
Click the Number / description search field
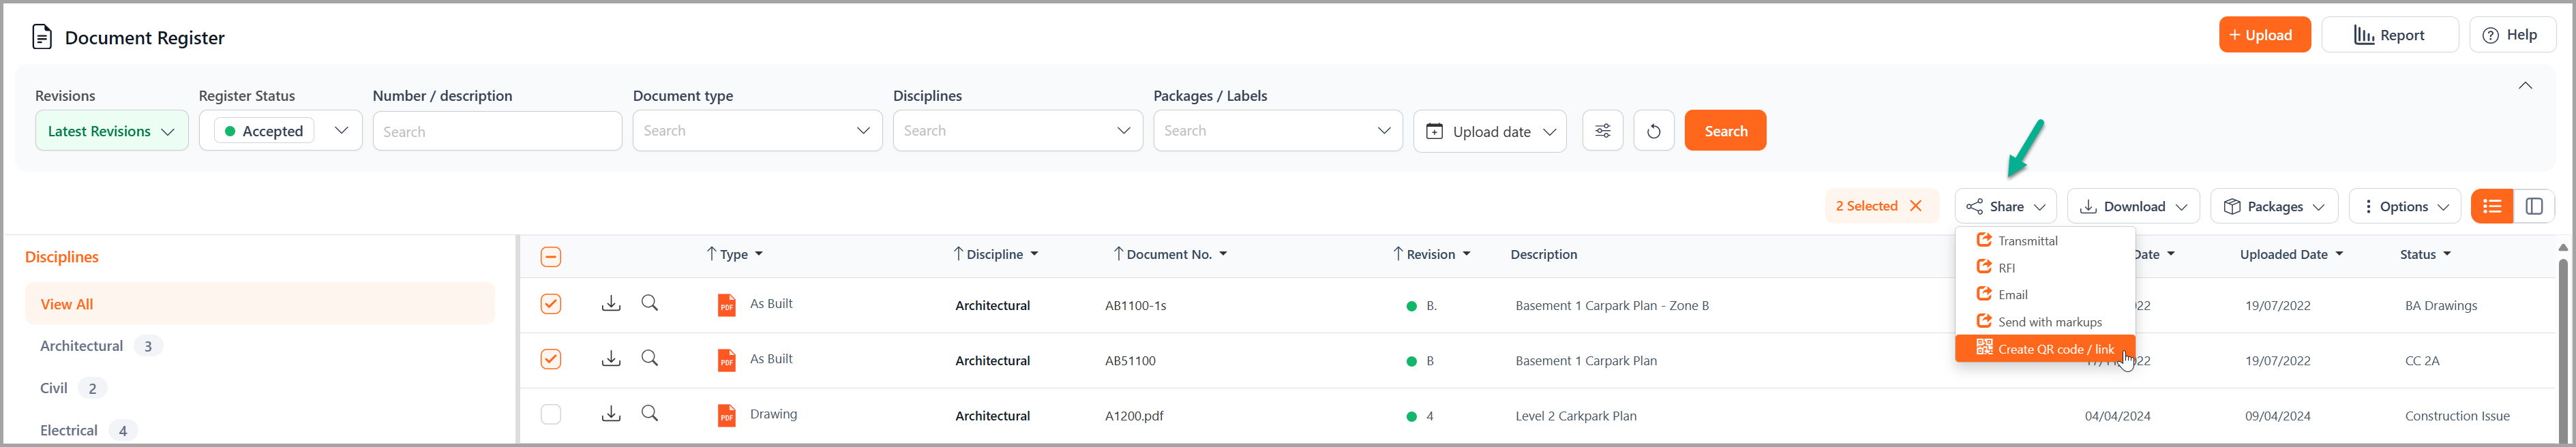tap(497, 131)
